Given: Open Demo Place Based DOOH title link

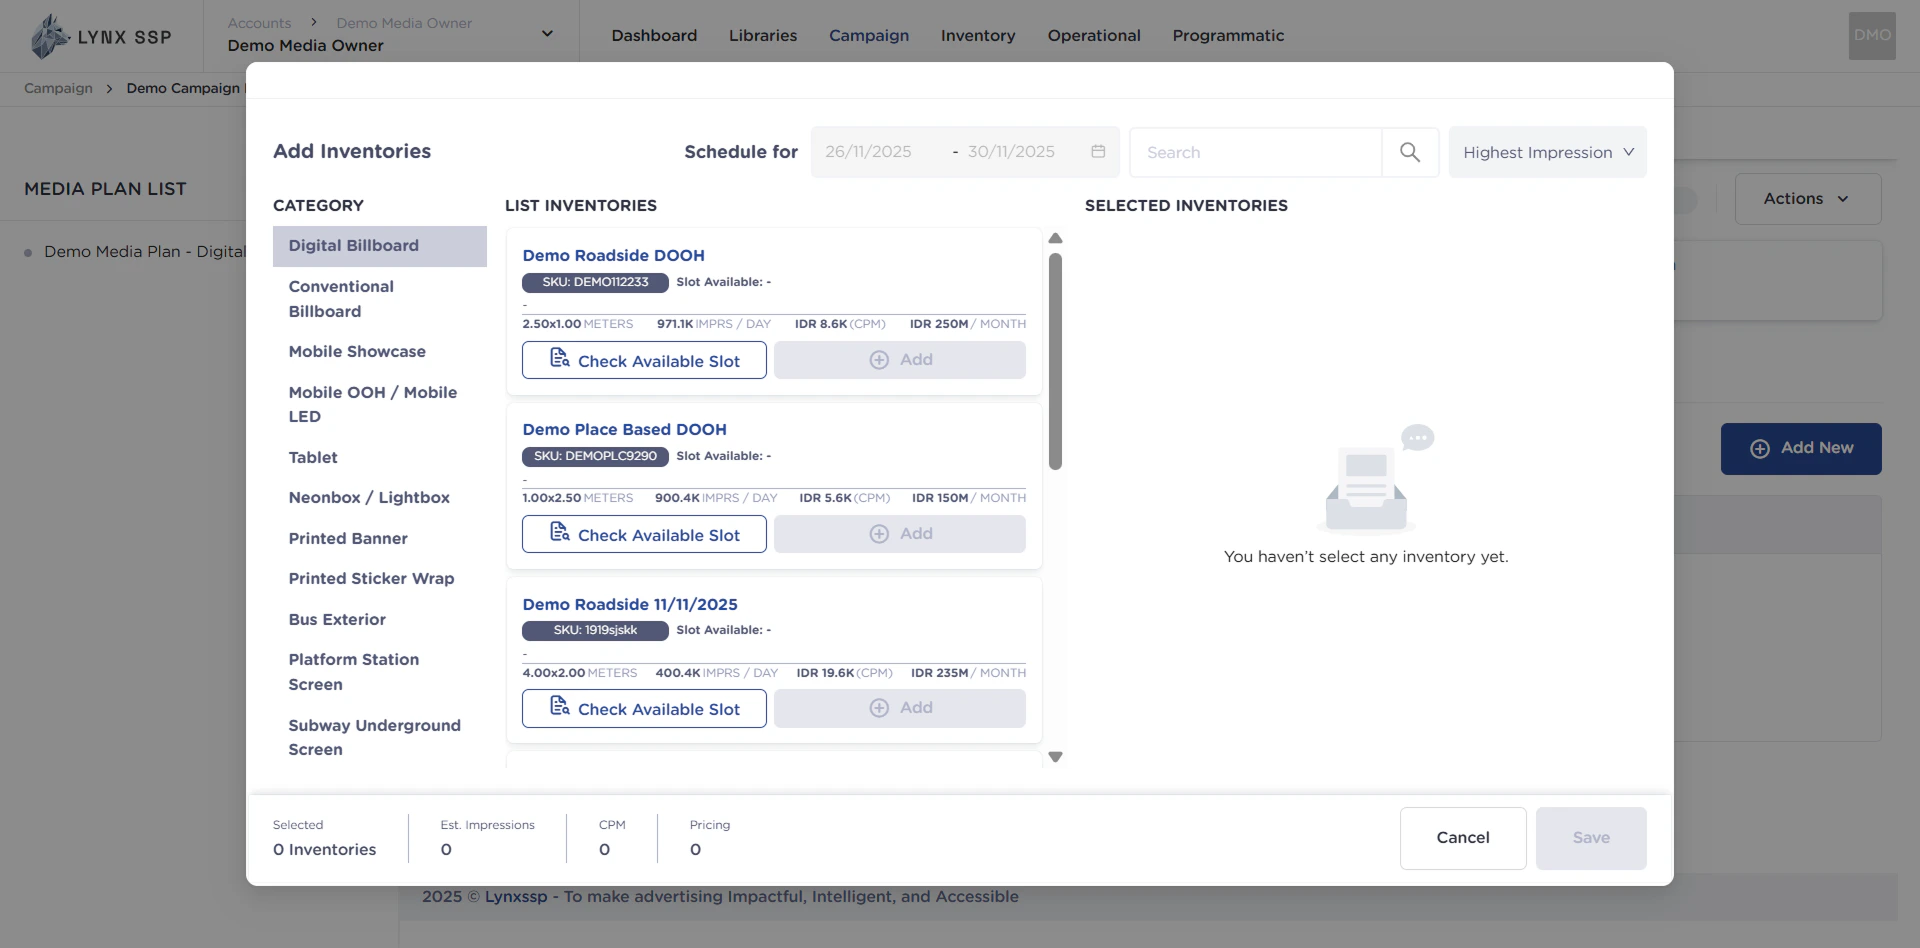Looking at the screenshot, I should click(624, 430).
